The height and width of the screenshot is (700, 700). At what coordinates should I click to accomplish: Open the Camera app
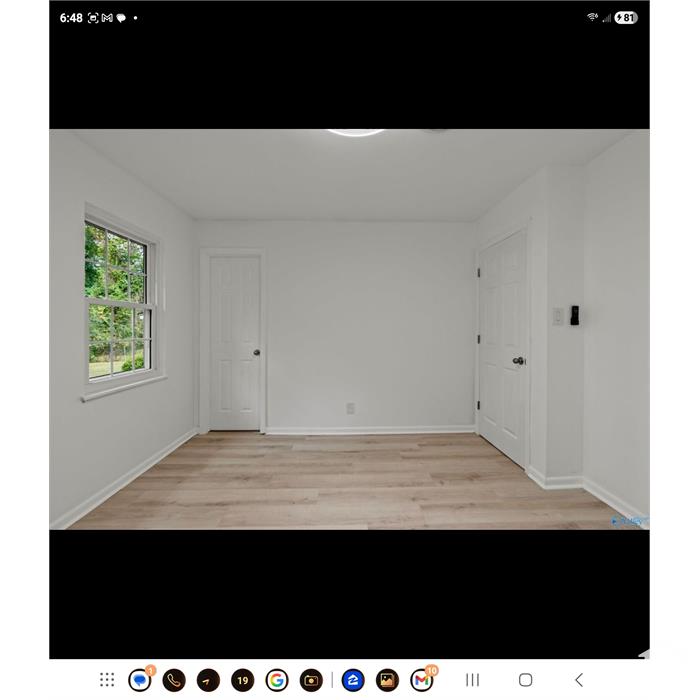tap(311, 680)
